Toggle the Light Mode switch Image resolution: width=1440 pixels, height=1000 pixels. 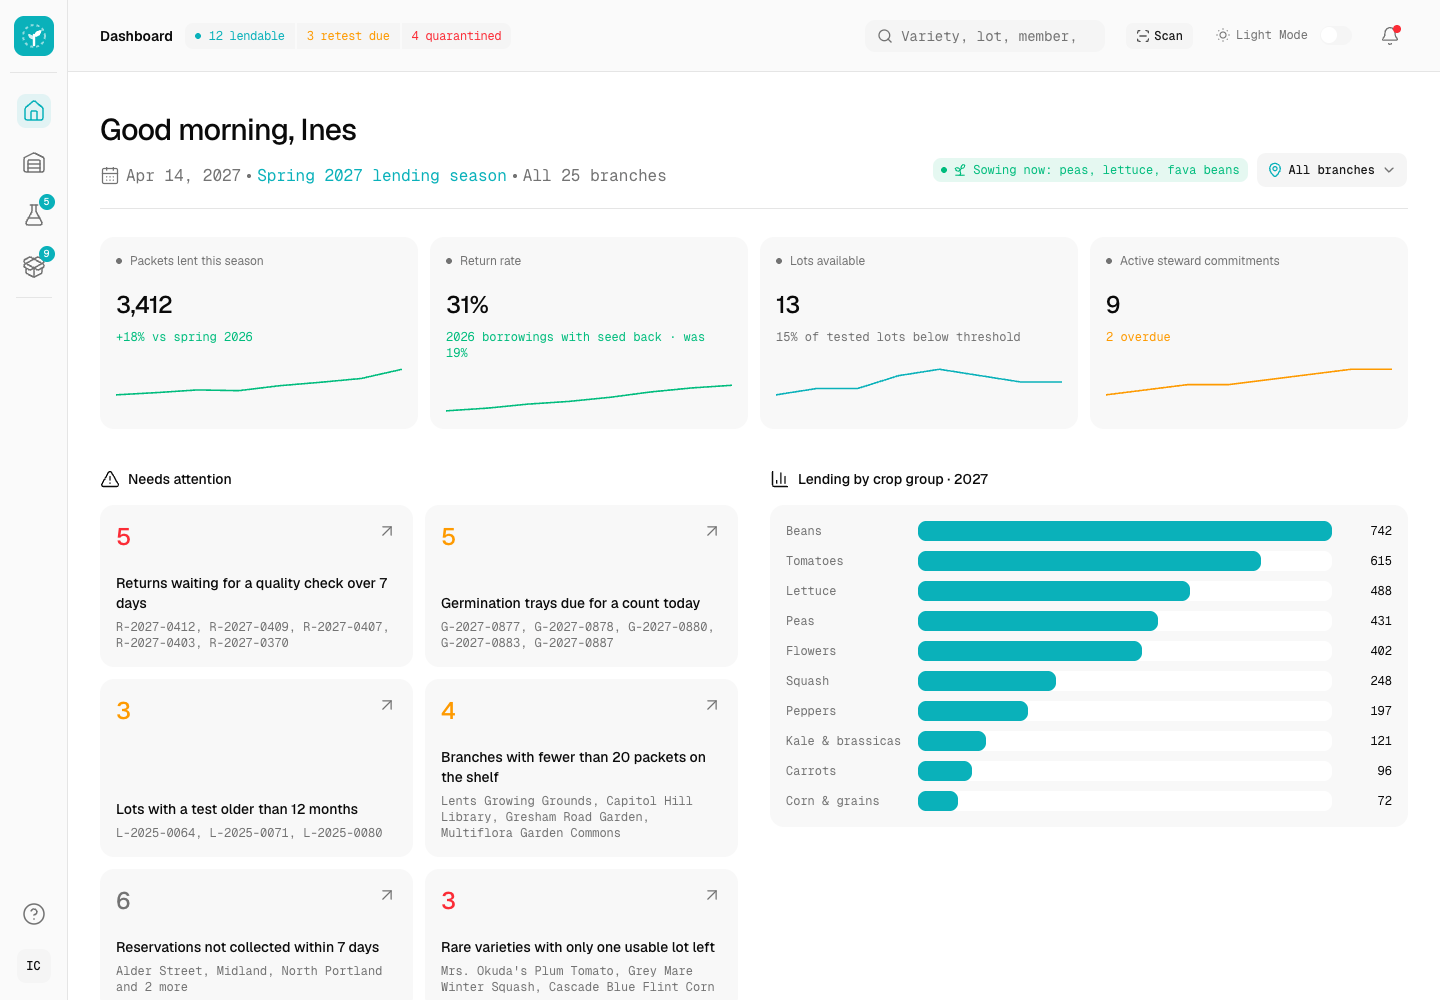[x=1335, y=36]
